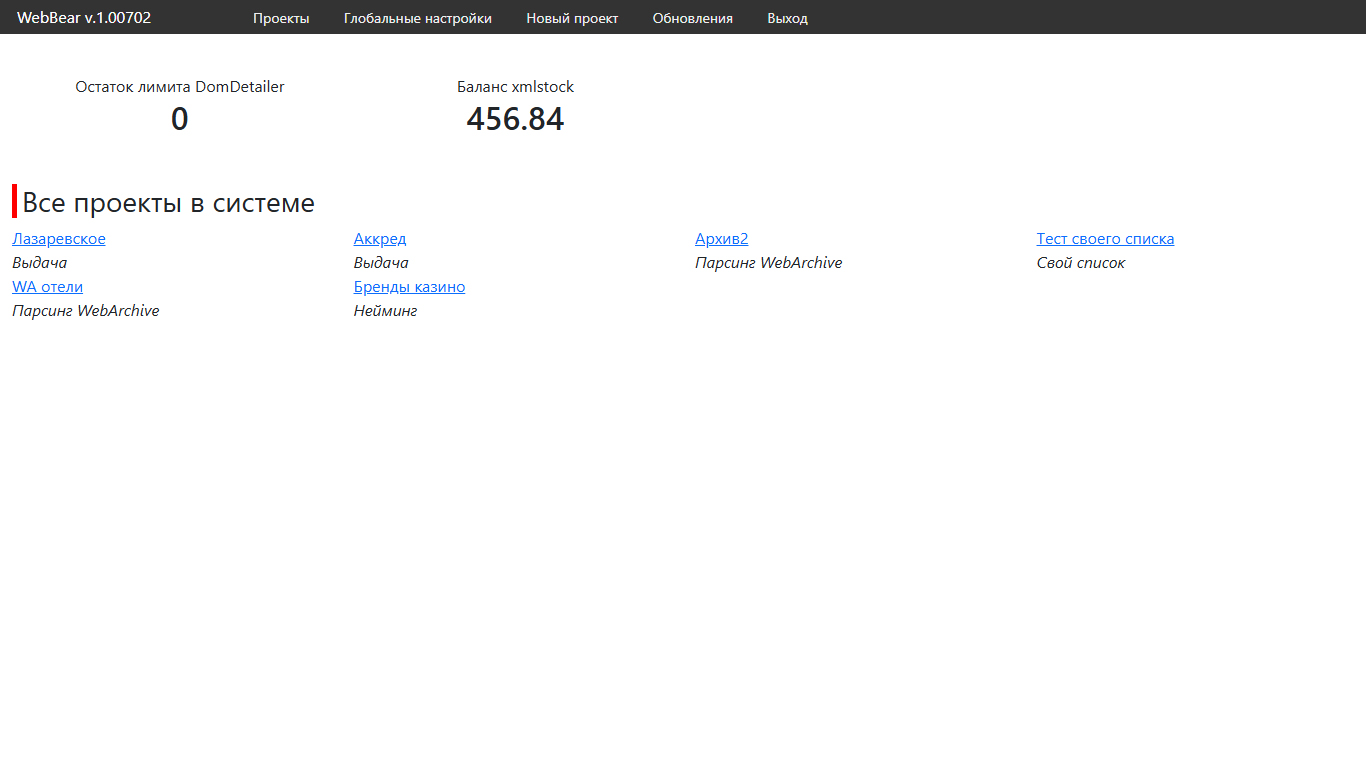Click the Нейминг type label
1366x768 pixels.
click(x=385, y=311)
